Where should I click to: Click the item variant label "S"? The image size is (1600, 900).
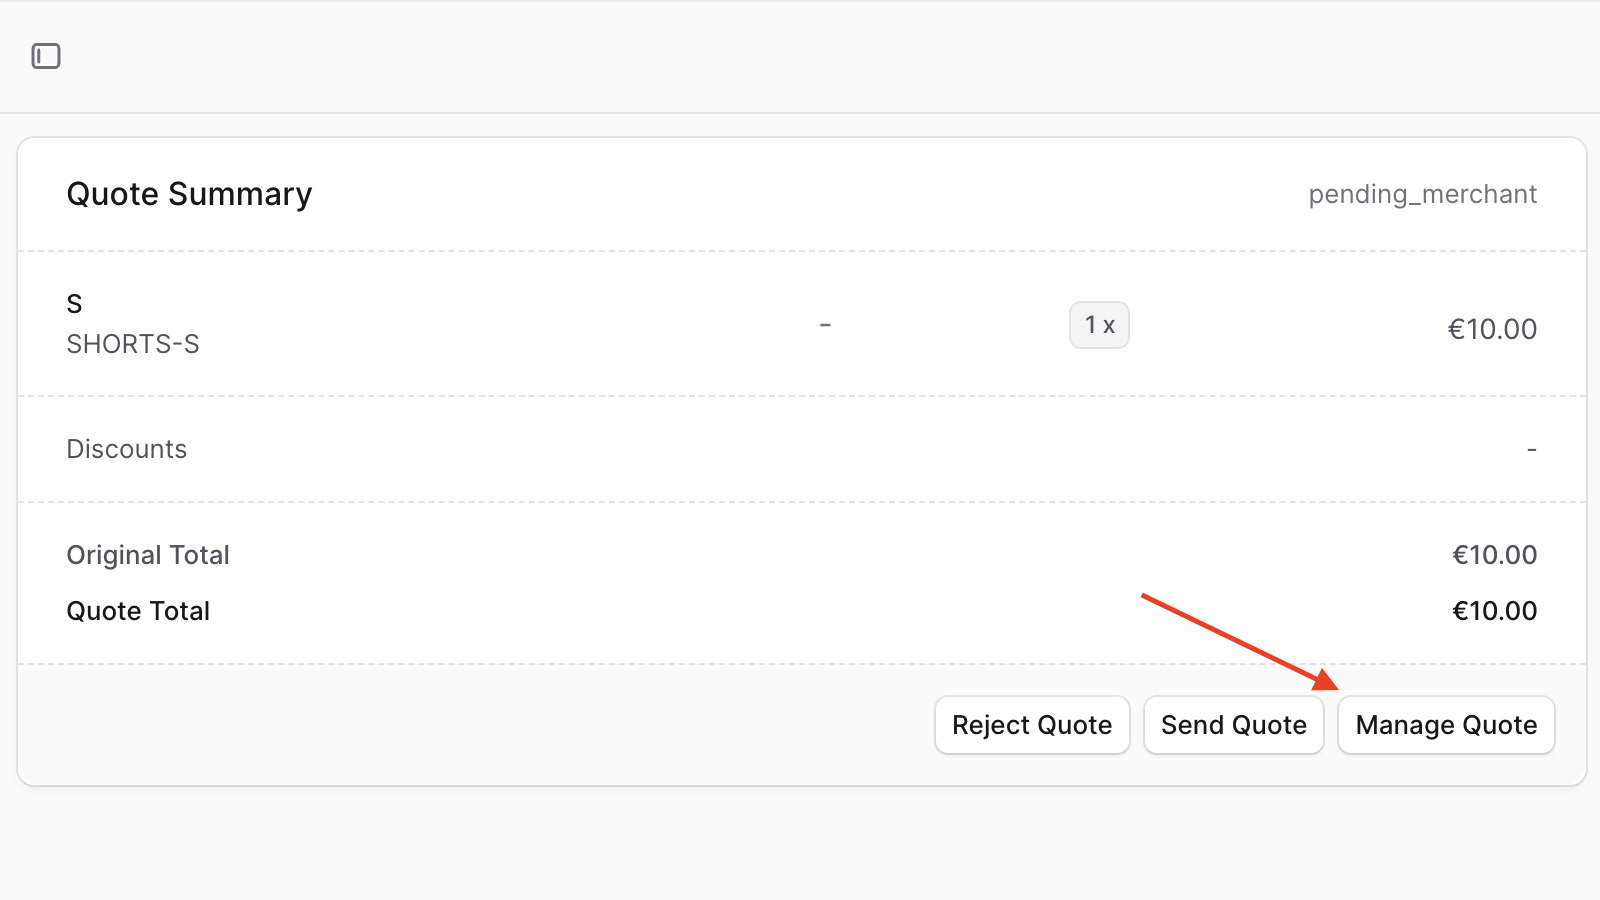(74, 304)
